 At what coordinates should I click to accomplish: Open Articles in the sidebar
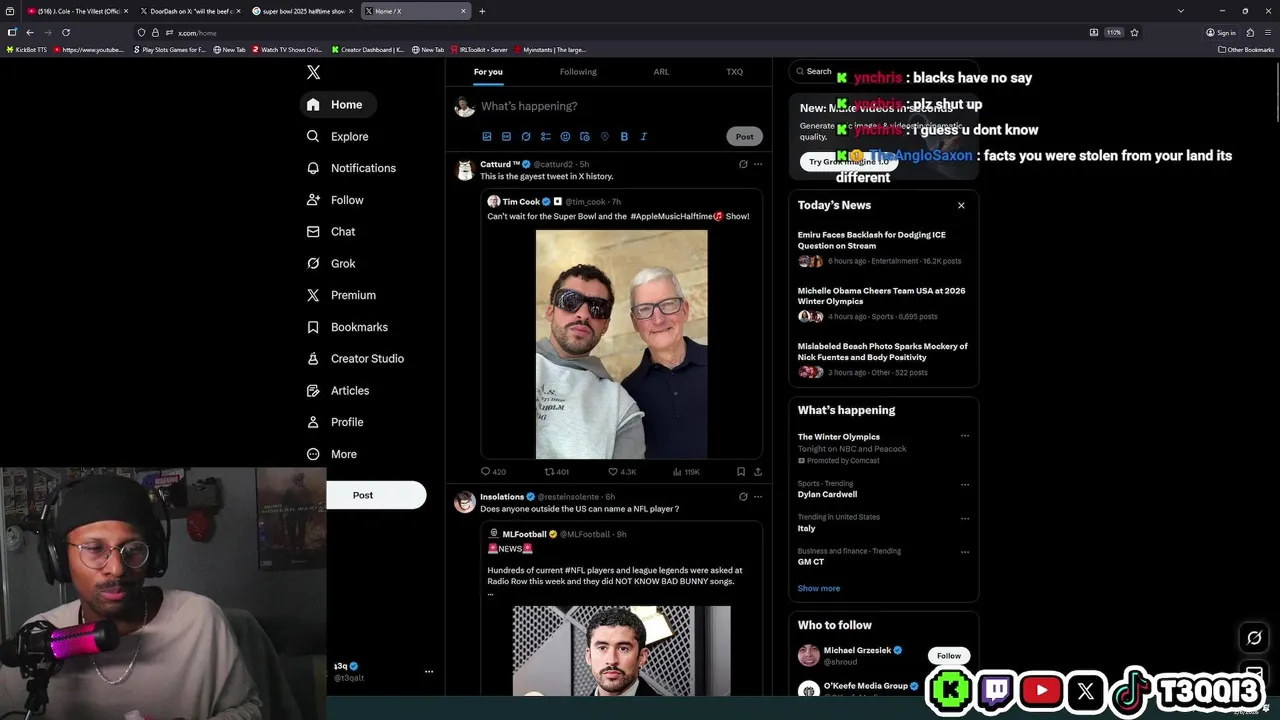coord(338,390)
